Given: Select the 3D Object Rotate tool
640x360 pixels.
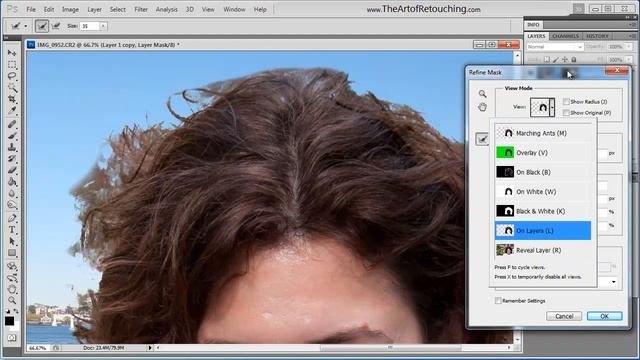Looking at the screenshot, I should tap(12, 267).
